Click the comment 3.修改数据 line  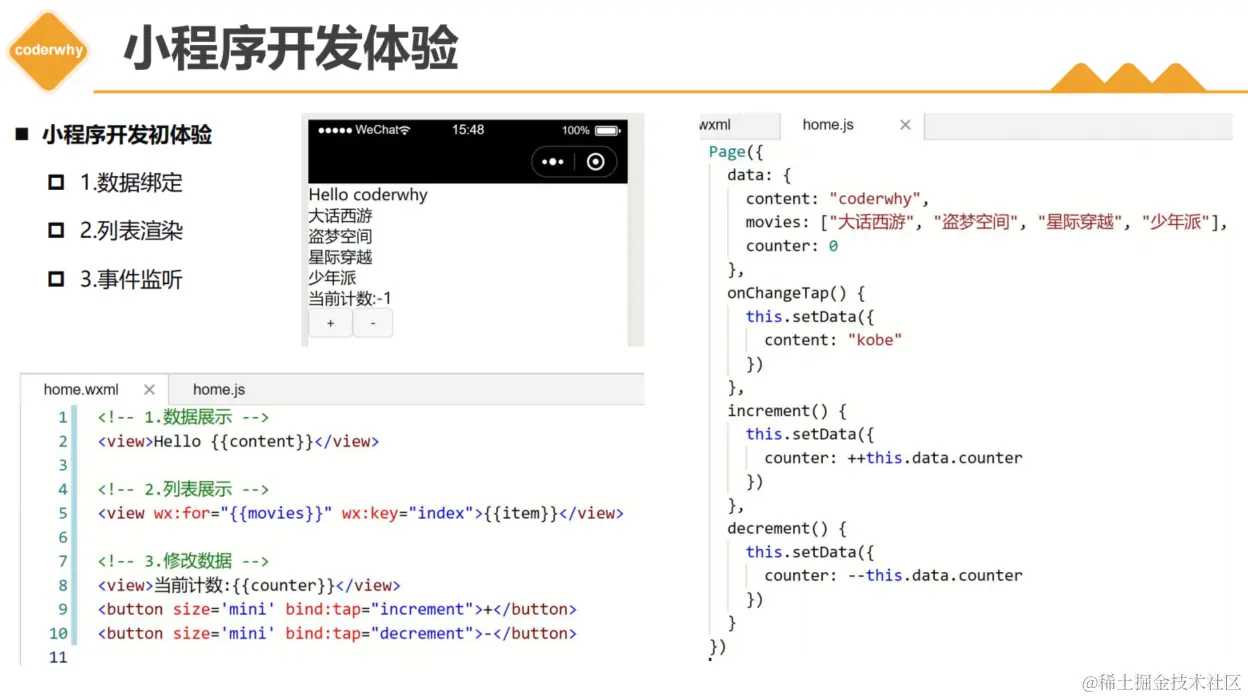pyautogui.click(x=184, y=561)
